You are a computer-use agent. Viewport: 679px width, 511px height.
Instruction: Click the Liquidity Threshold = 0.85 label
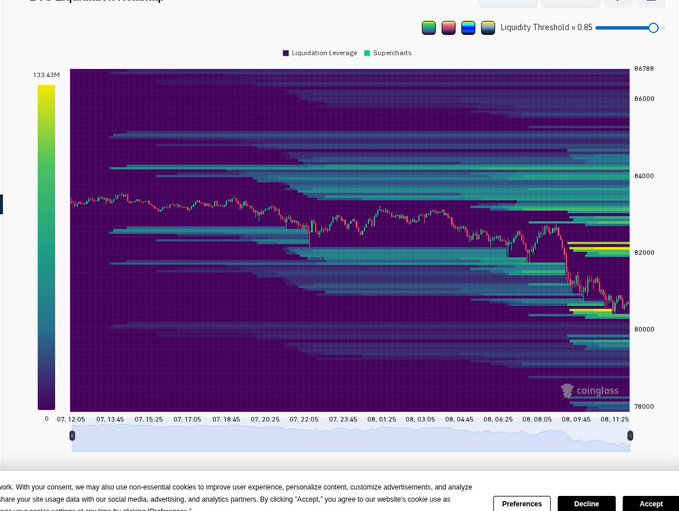(x=546, y=27)
